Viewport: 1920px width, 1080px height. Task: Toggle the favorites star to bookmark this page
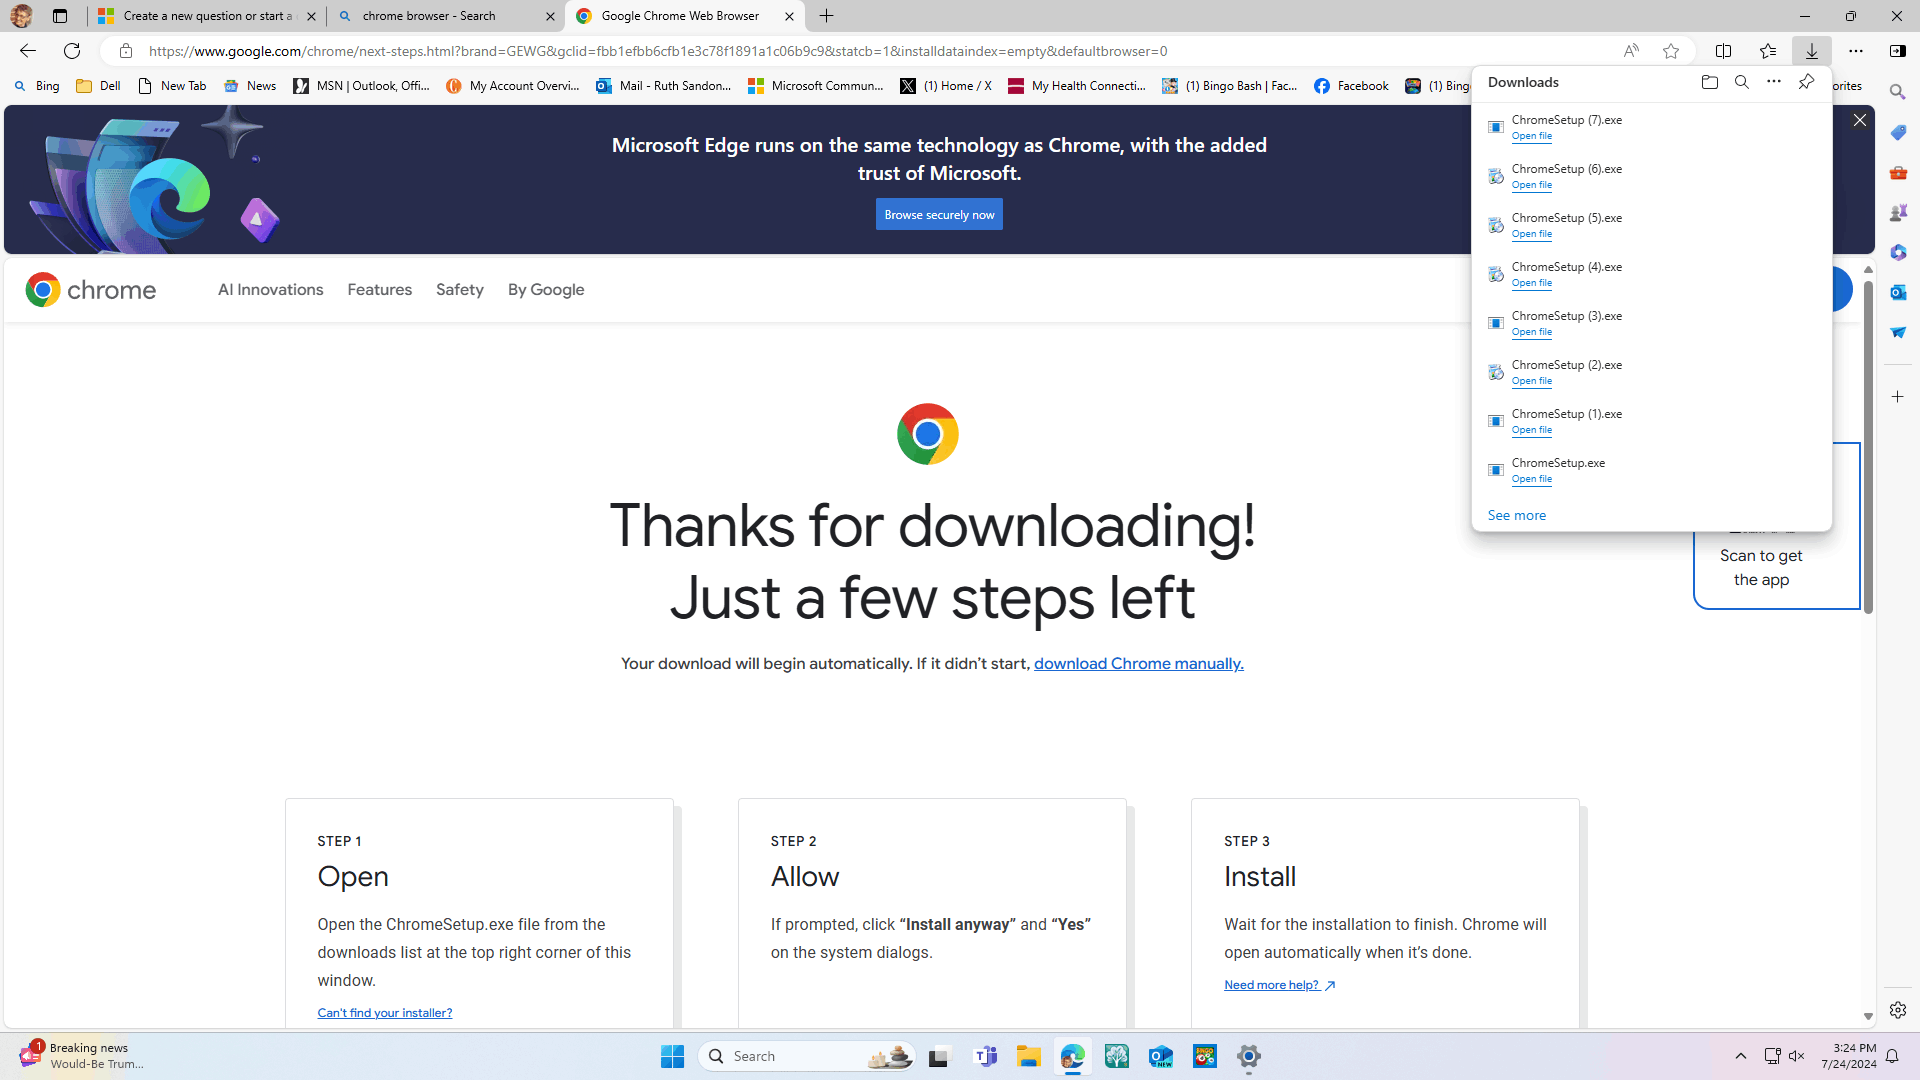[x=1670, y=51]
